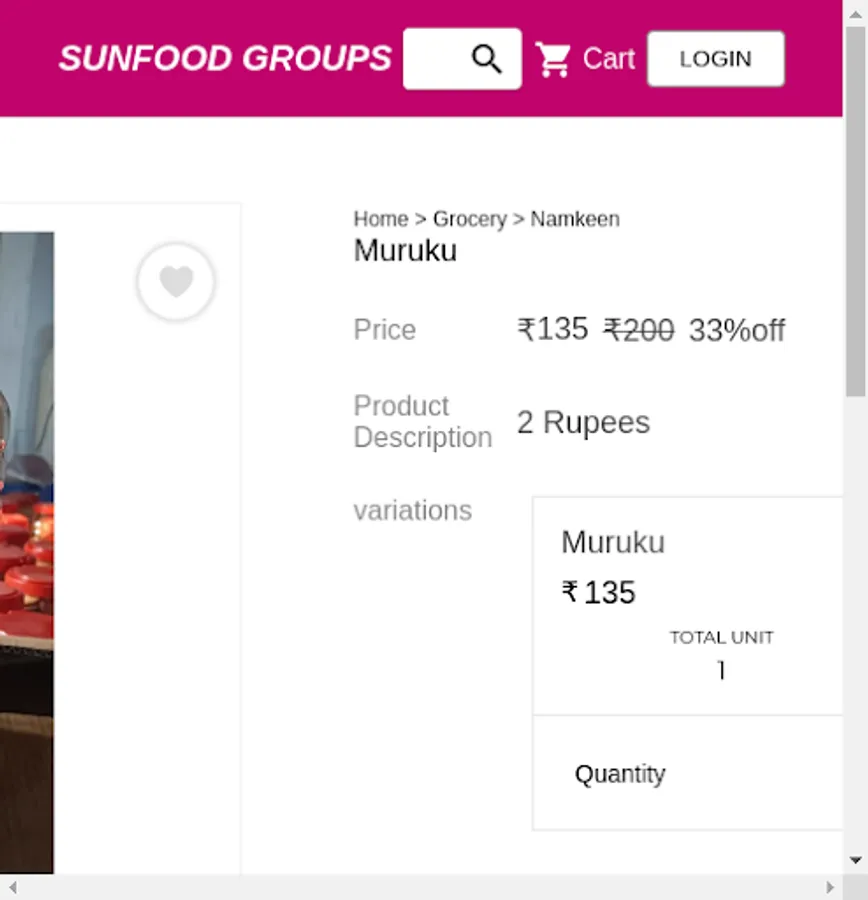
Task: Go to Home in the breadcrumb
Action: pos(380,219)
